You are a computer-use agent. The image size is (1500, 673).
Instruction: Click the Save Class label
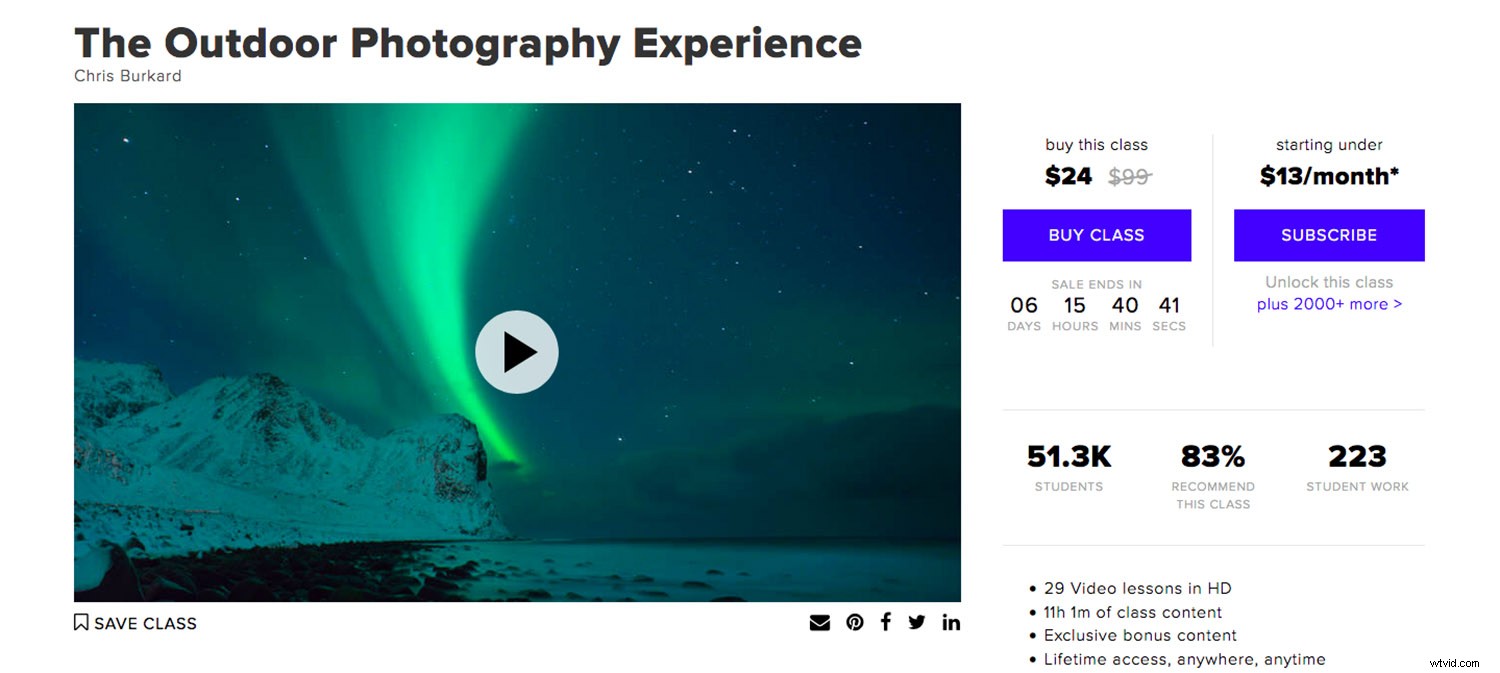pos(144,622)
